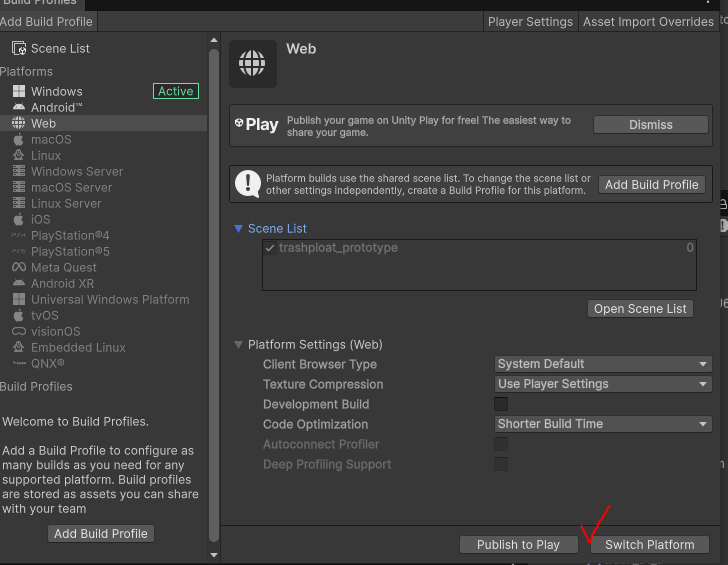Select the Embedded Linux row
The height and width of the screenshot is (565, 728).
coord(103,347)
